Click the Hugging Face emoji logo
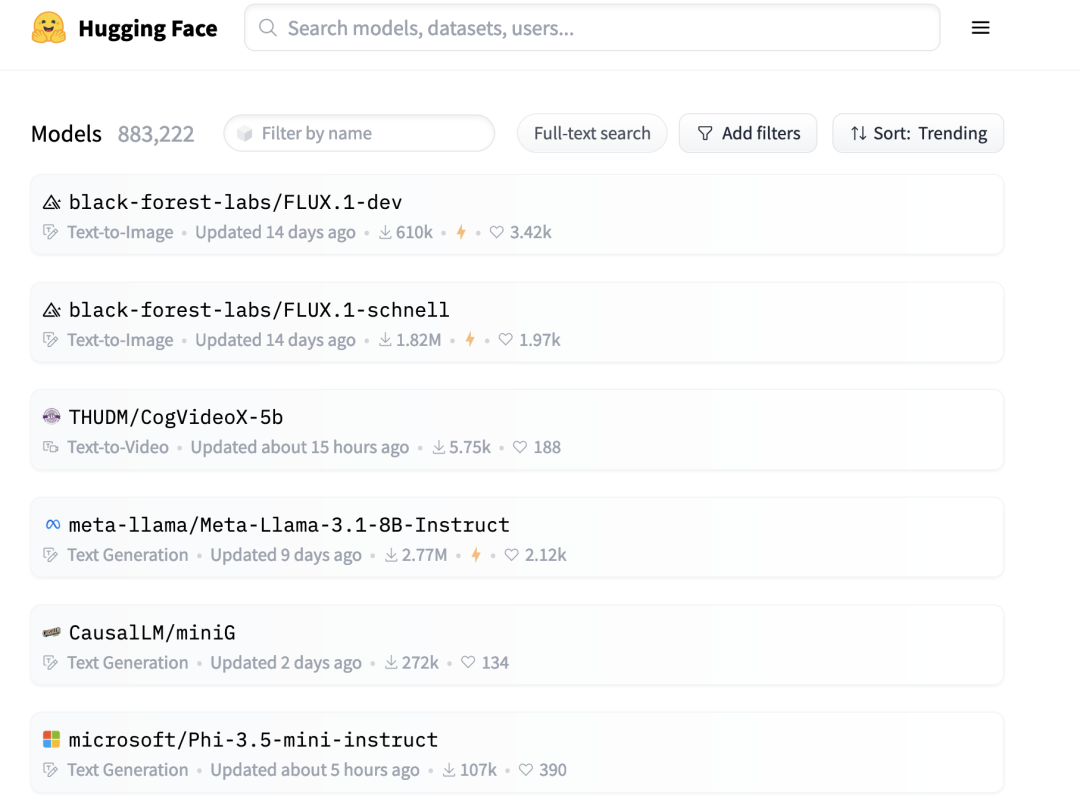 click(49, 28)
